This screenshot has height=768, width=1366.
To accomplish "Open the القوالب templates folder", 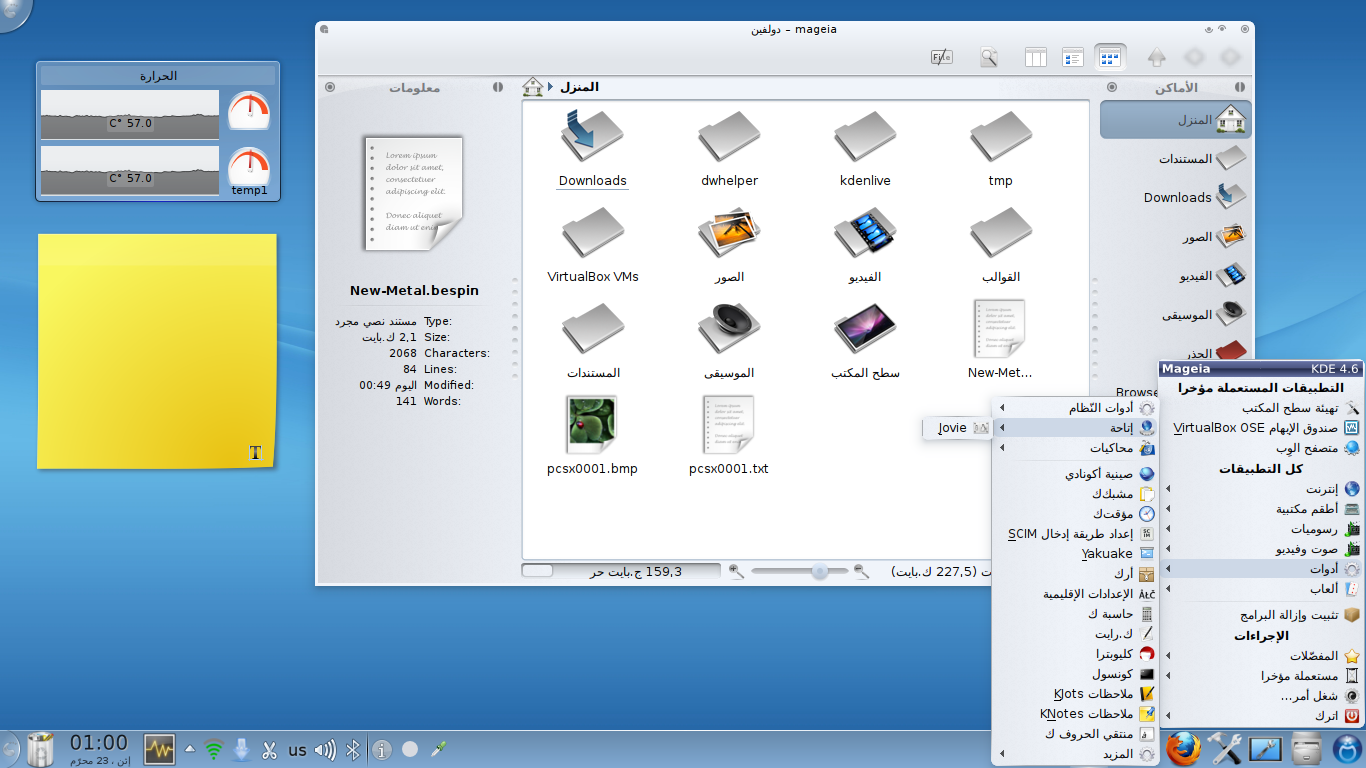I will 1001,245.
